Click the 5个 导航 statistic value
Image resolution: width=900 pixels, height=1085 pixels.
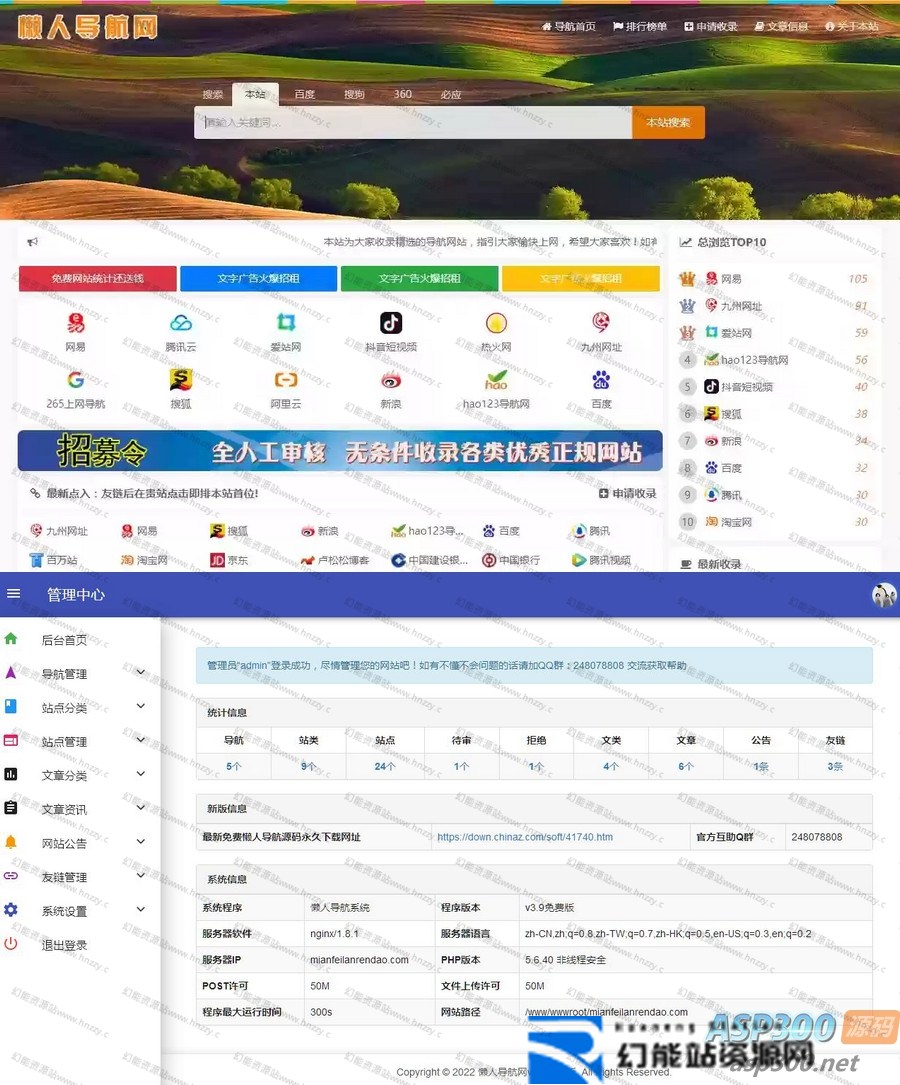pos(234,766)
